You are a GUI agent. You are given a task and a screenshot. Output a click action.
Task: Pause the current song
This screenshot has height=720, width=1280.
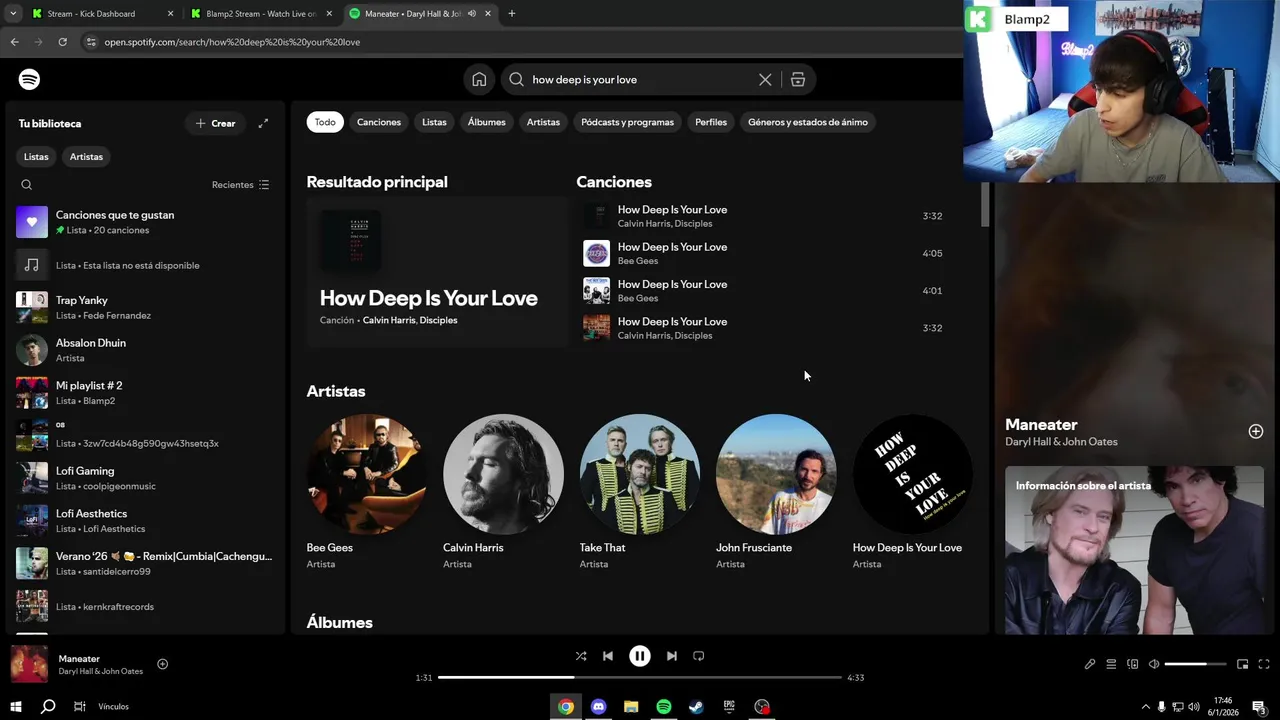(x=640, y=656)
